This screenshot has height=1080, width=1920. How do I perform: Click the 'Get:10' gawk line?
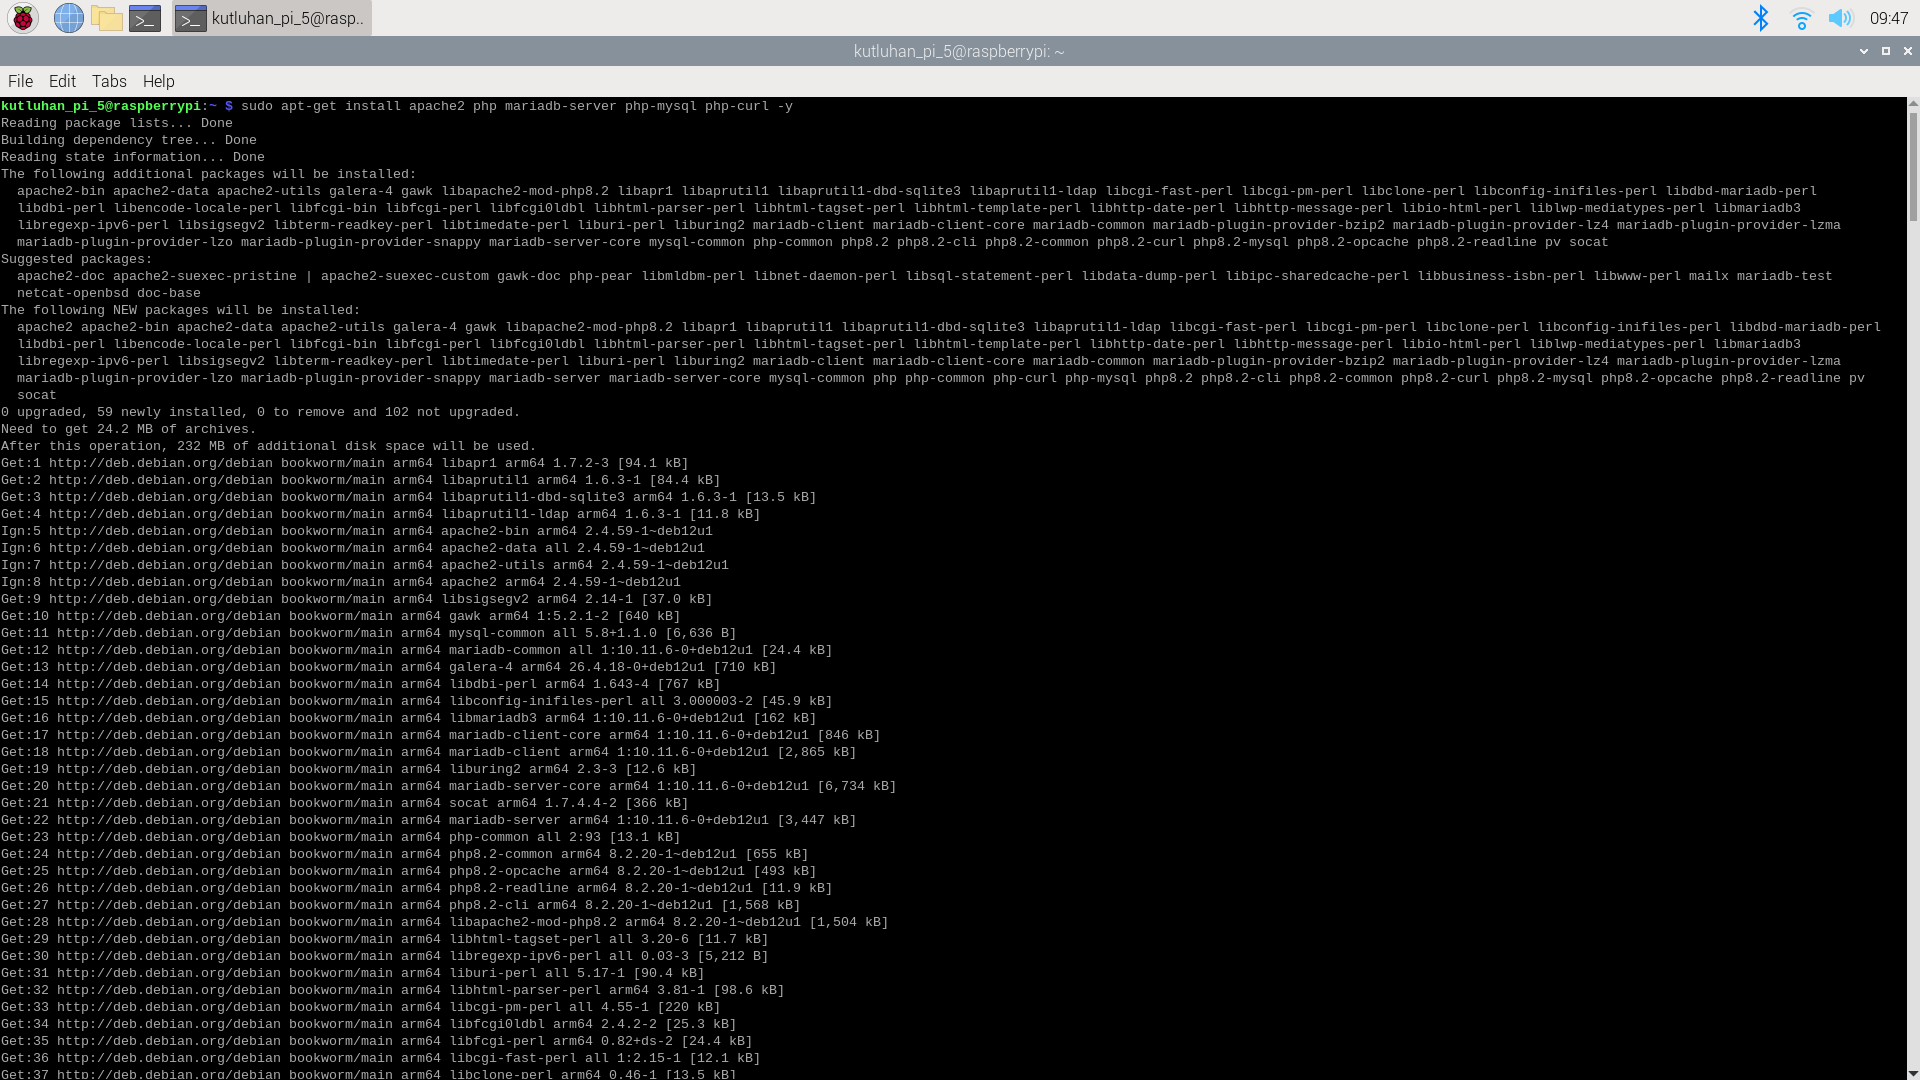tap(341, 616)
